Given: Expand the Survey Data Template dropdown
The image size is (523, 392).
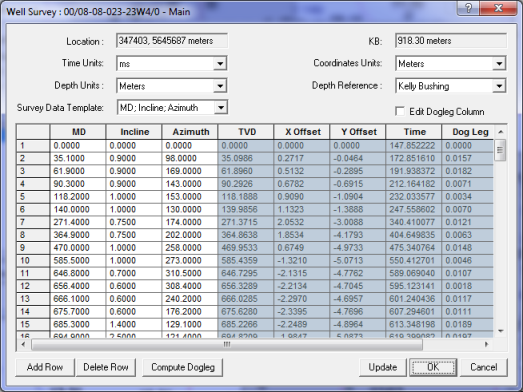Looking at the screenshot, I should point(221,108).
